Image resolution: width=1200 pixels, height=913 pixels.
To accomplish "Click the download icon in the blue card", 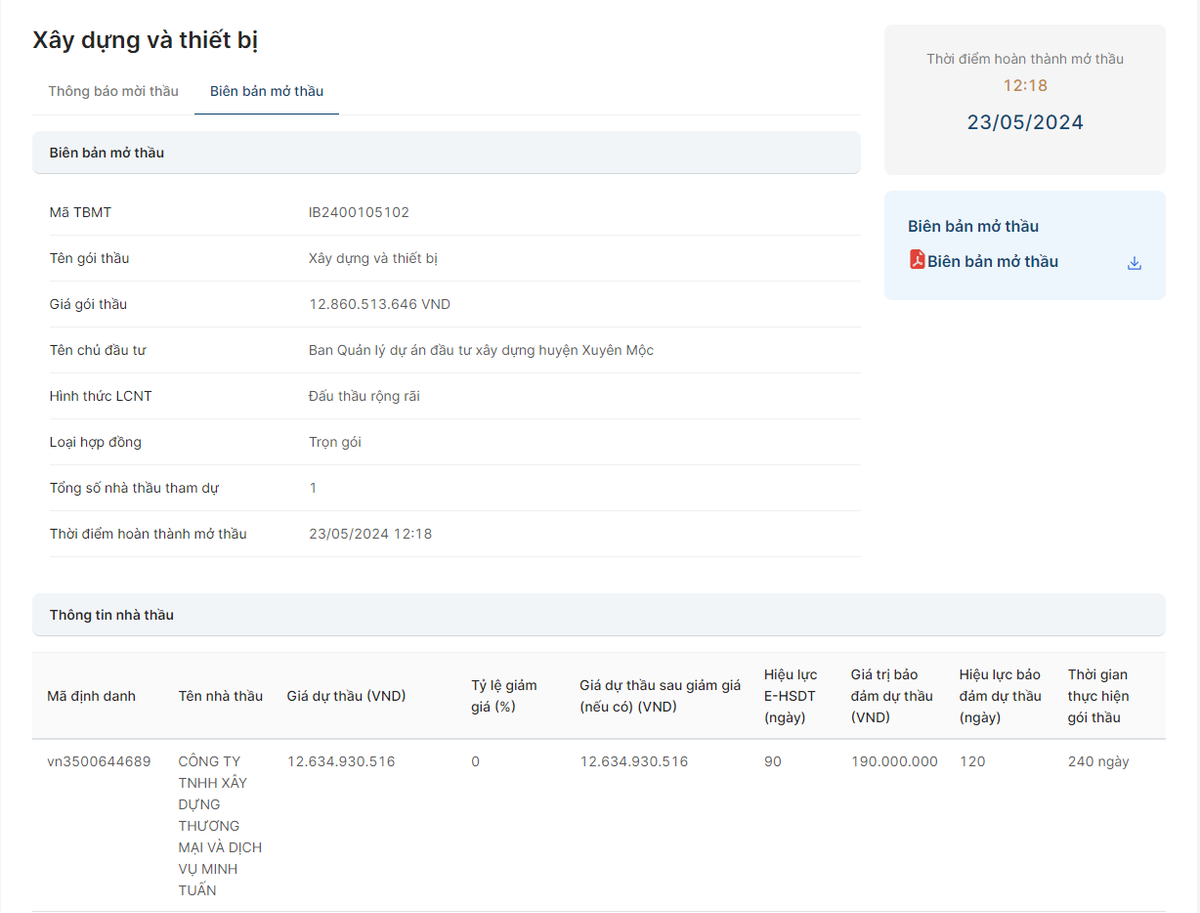I will click(x=1134, y=263).
